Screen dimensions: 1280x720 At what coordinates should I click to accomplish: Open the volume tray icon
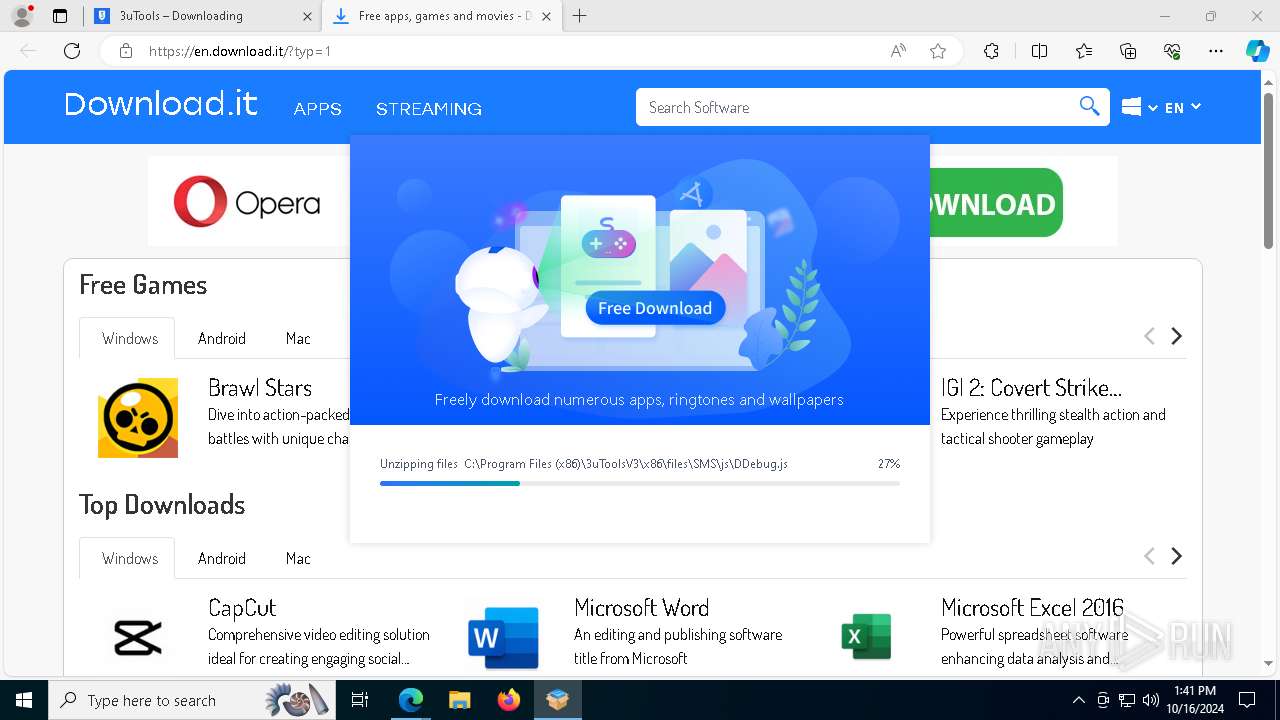(1151, 700)
